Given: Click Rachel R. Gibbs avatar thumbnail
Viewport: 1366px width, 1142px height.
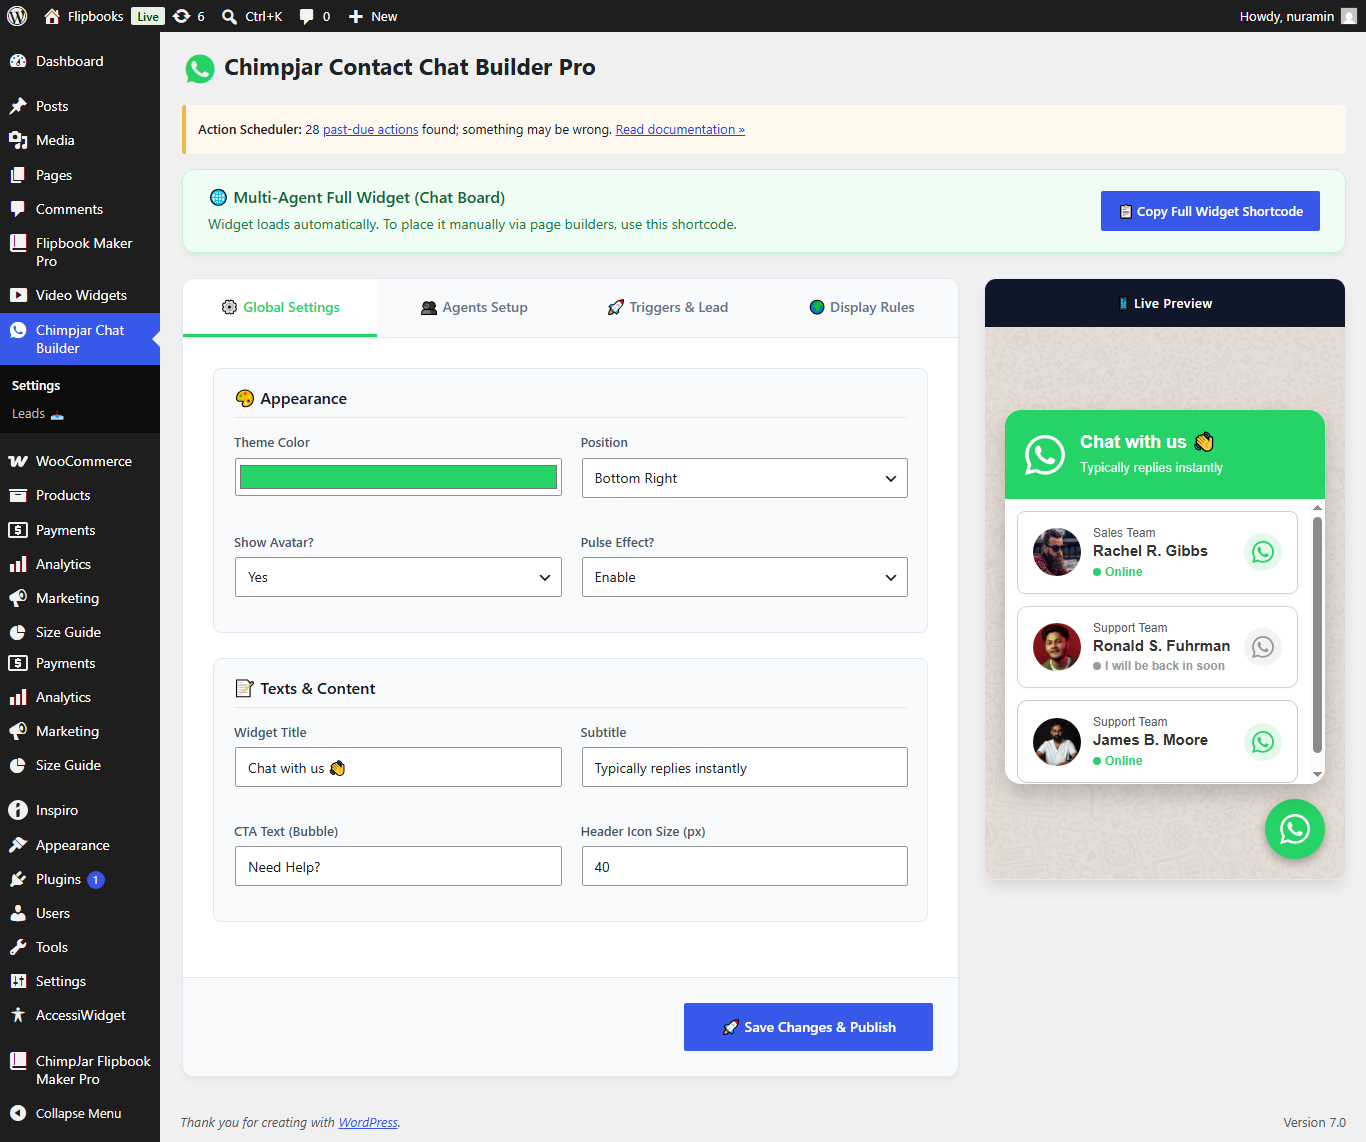Looking at the screenshot, I should pos(1057,552).
